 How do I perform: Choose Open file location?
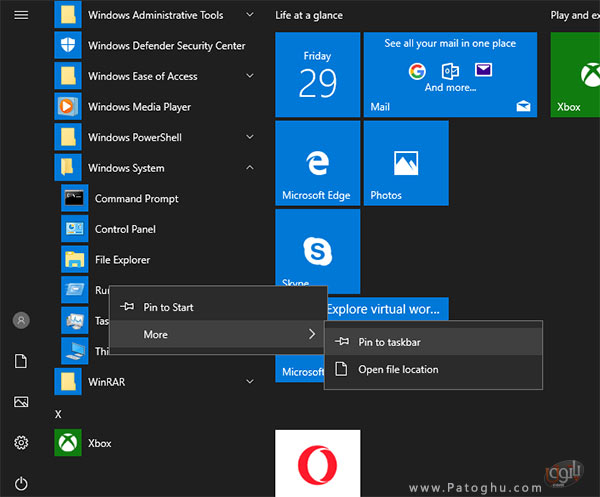pos(433,369)
